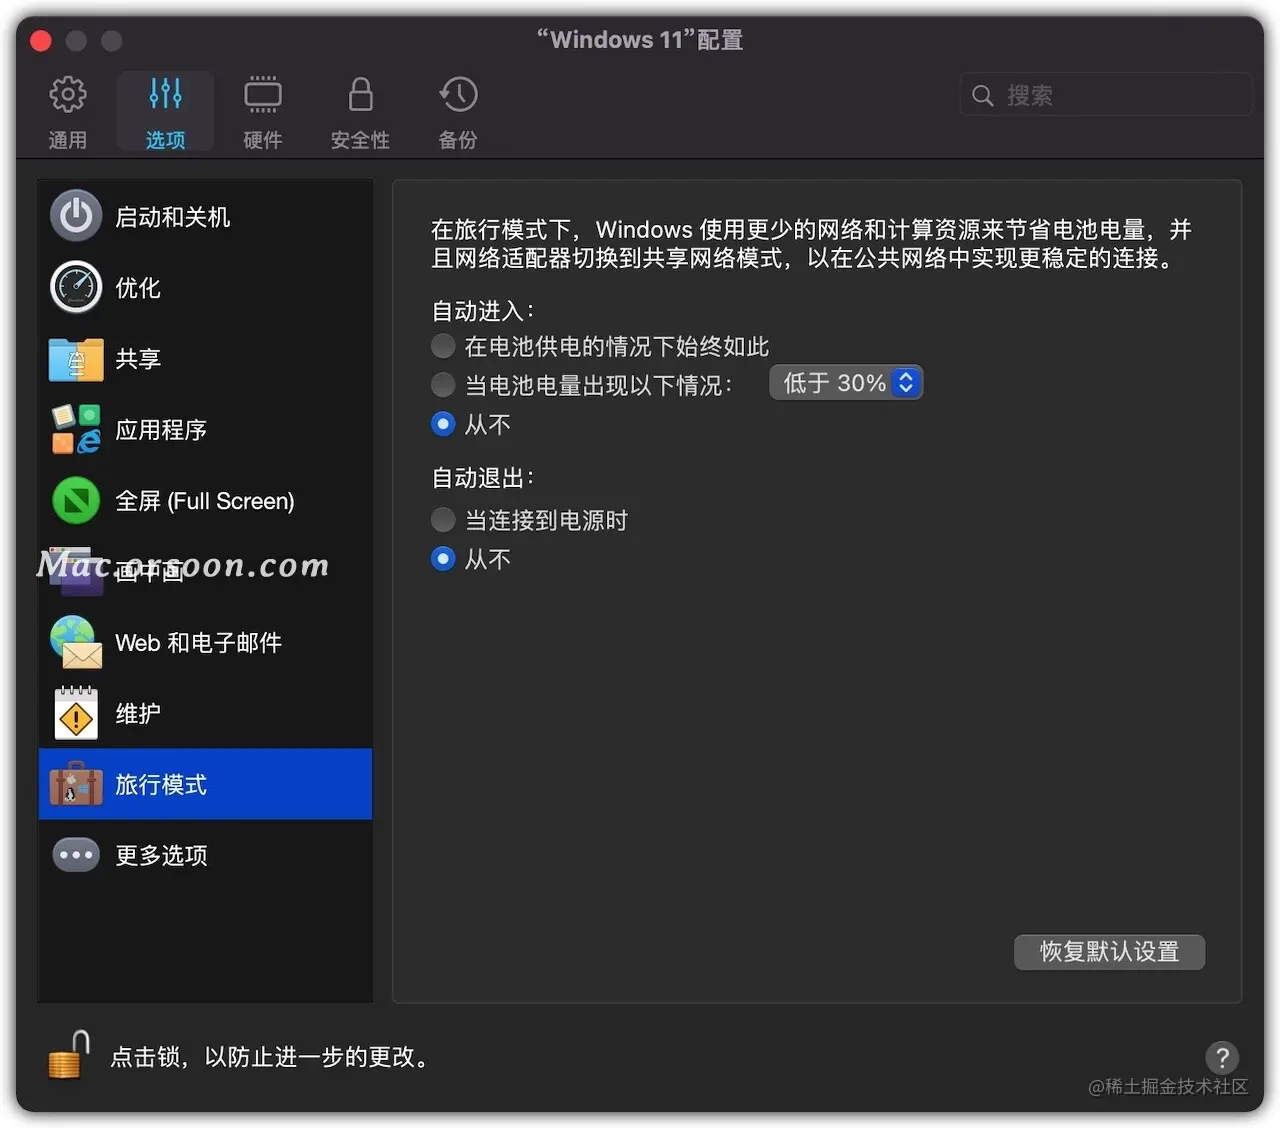Select 当电池电量出现以下情况 radio button

[x=443, y=384]
